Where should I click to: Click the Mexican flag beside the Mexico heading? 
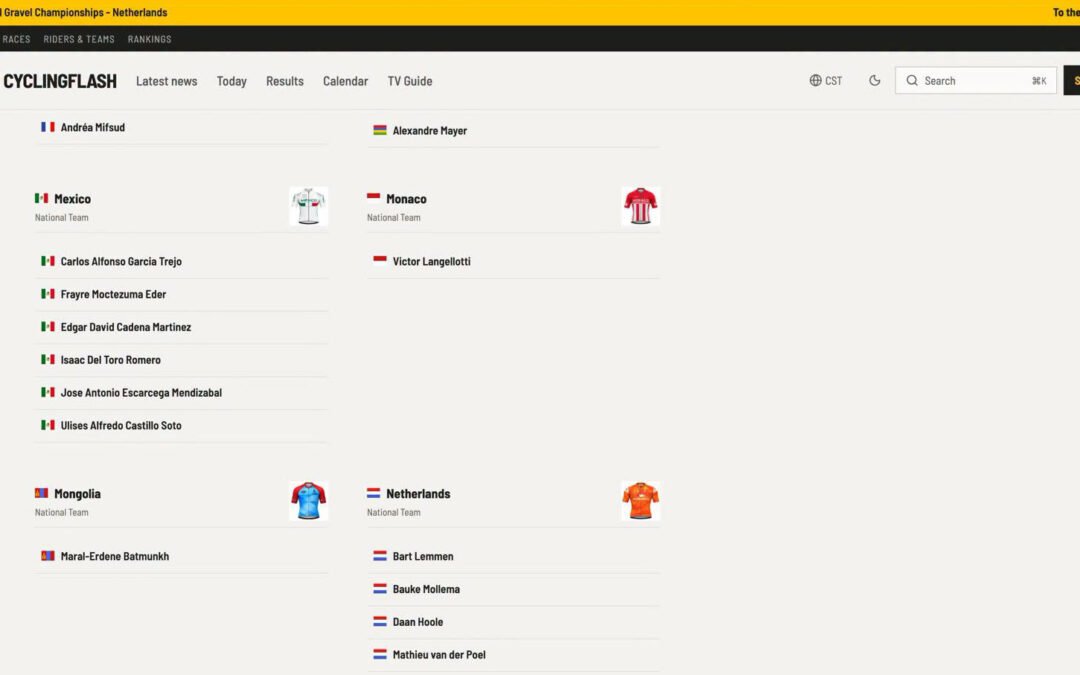(41, 198)
